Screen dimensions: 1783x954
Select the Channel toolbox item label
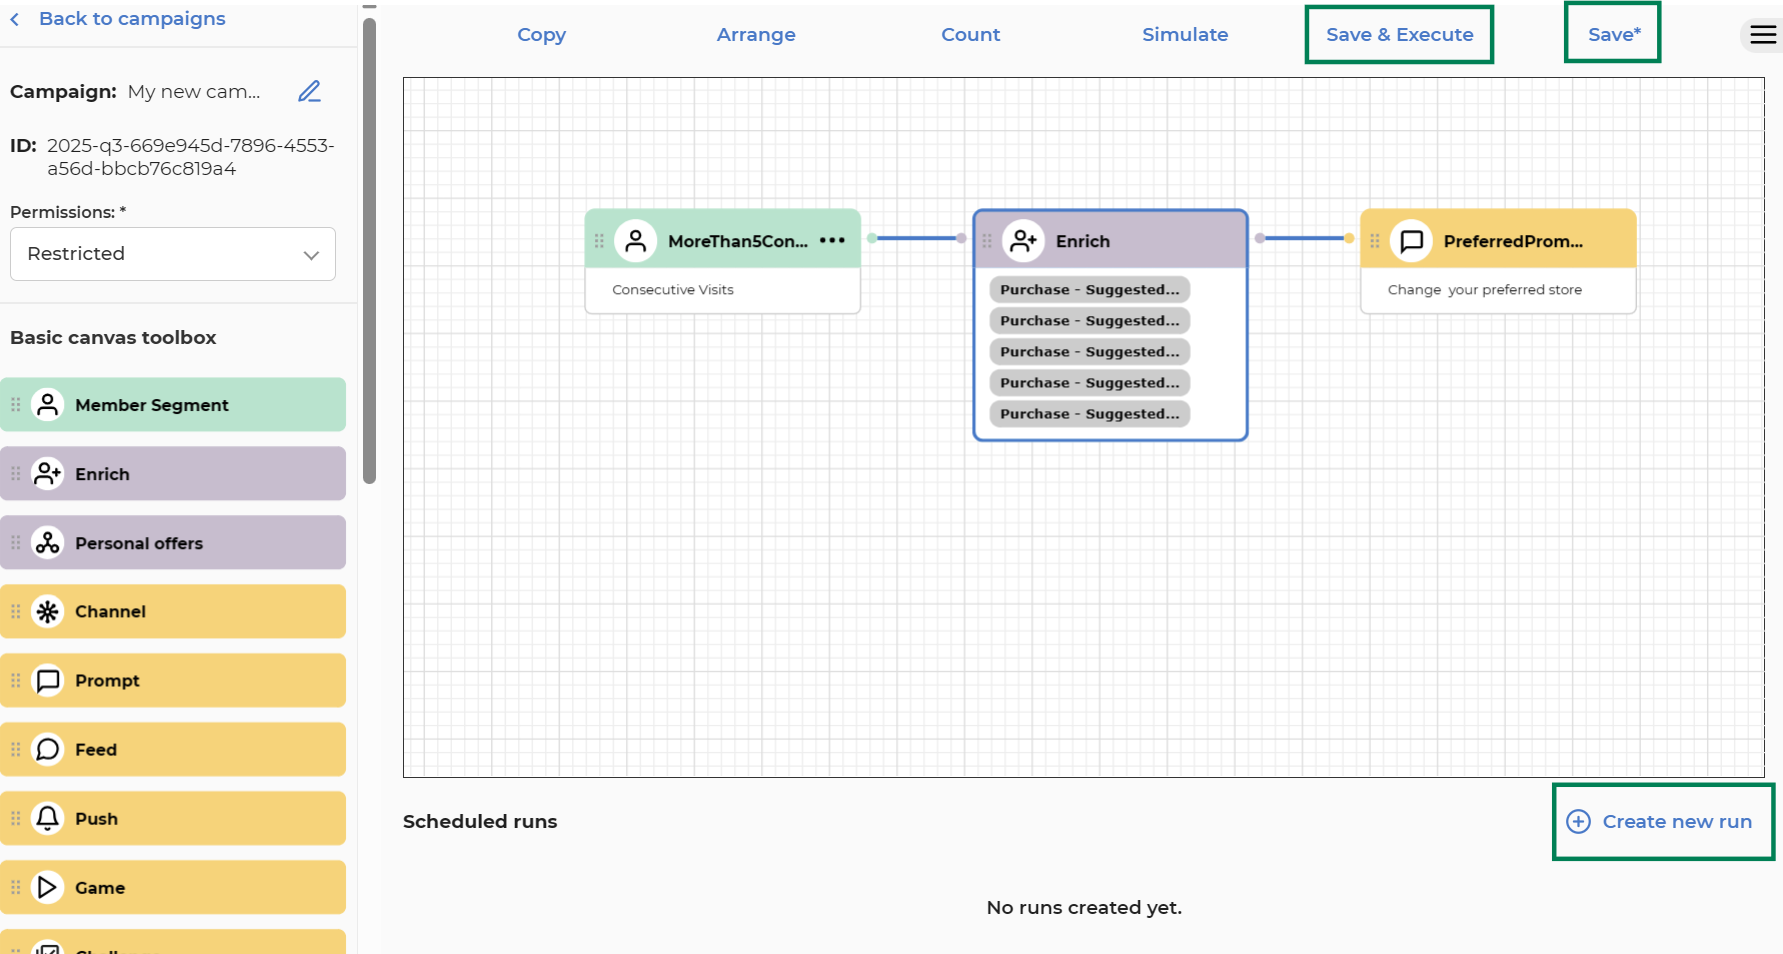point(110,612)
